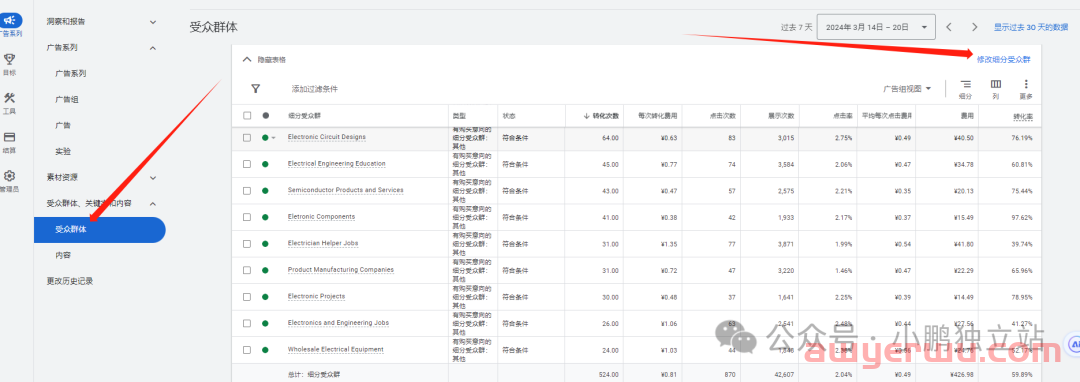Open 内容 in sidebar
Image resolution: width=1080 pixels, height=382 pixels.
click(63, 255)
